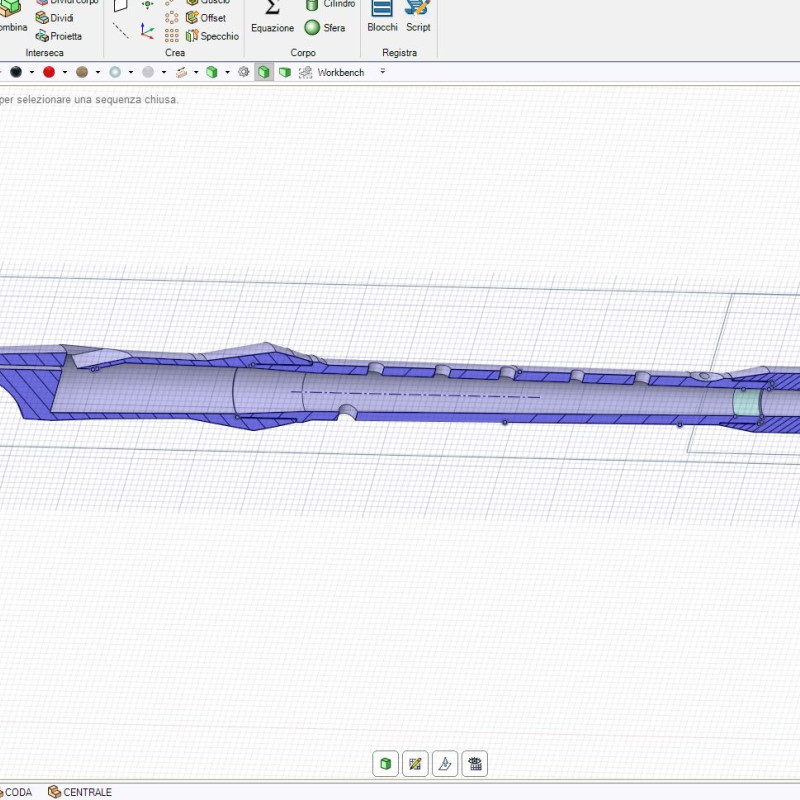Choose the Proietta tool
Screen dimensions: 800x800
pyautogui.click(x=58, y=36)
